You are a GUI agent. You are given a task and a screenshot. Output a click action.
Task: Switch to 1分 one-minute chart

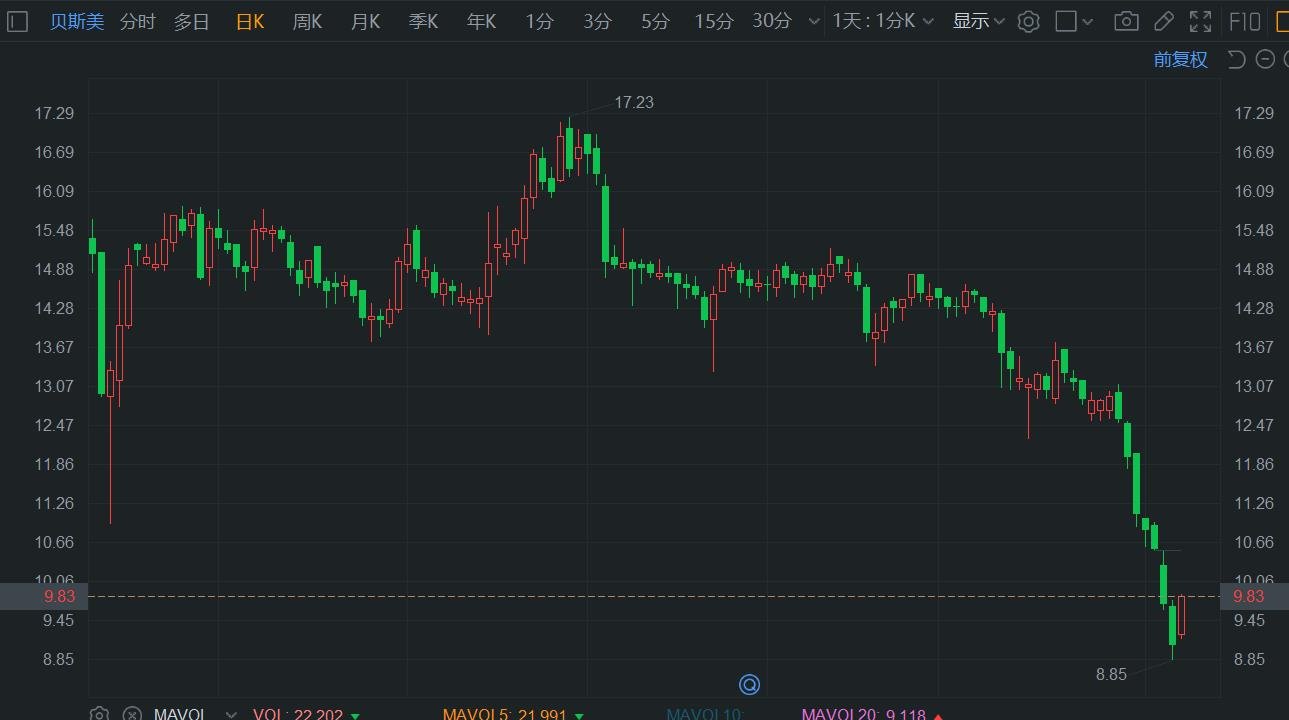pos(540,21)
